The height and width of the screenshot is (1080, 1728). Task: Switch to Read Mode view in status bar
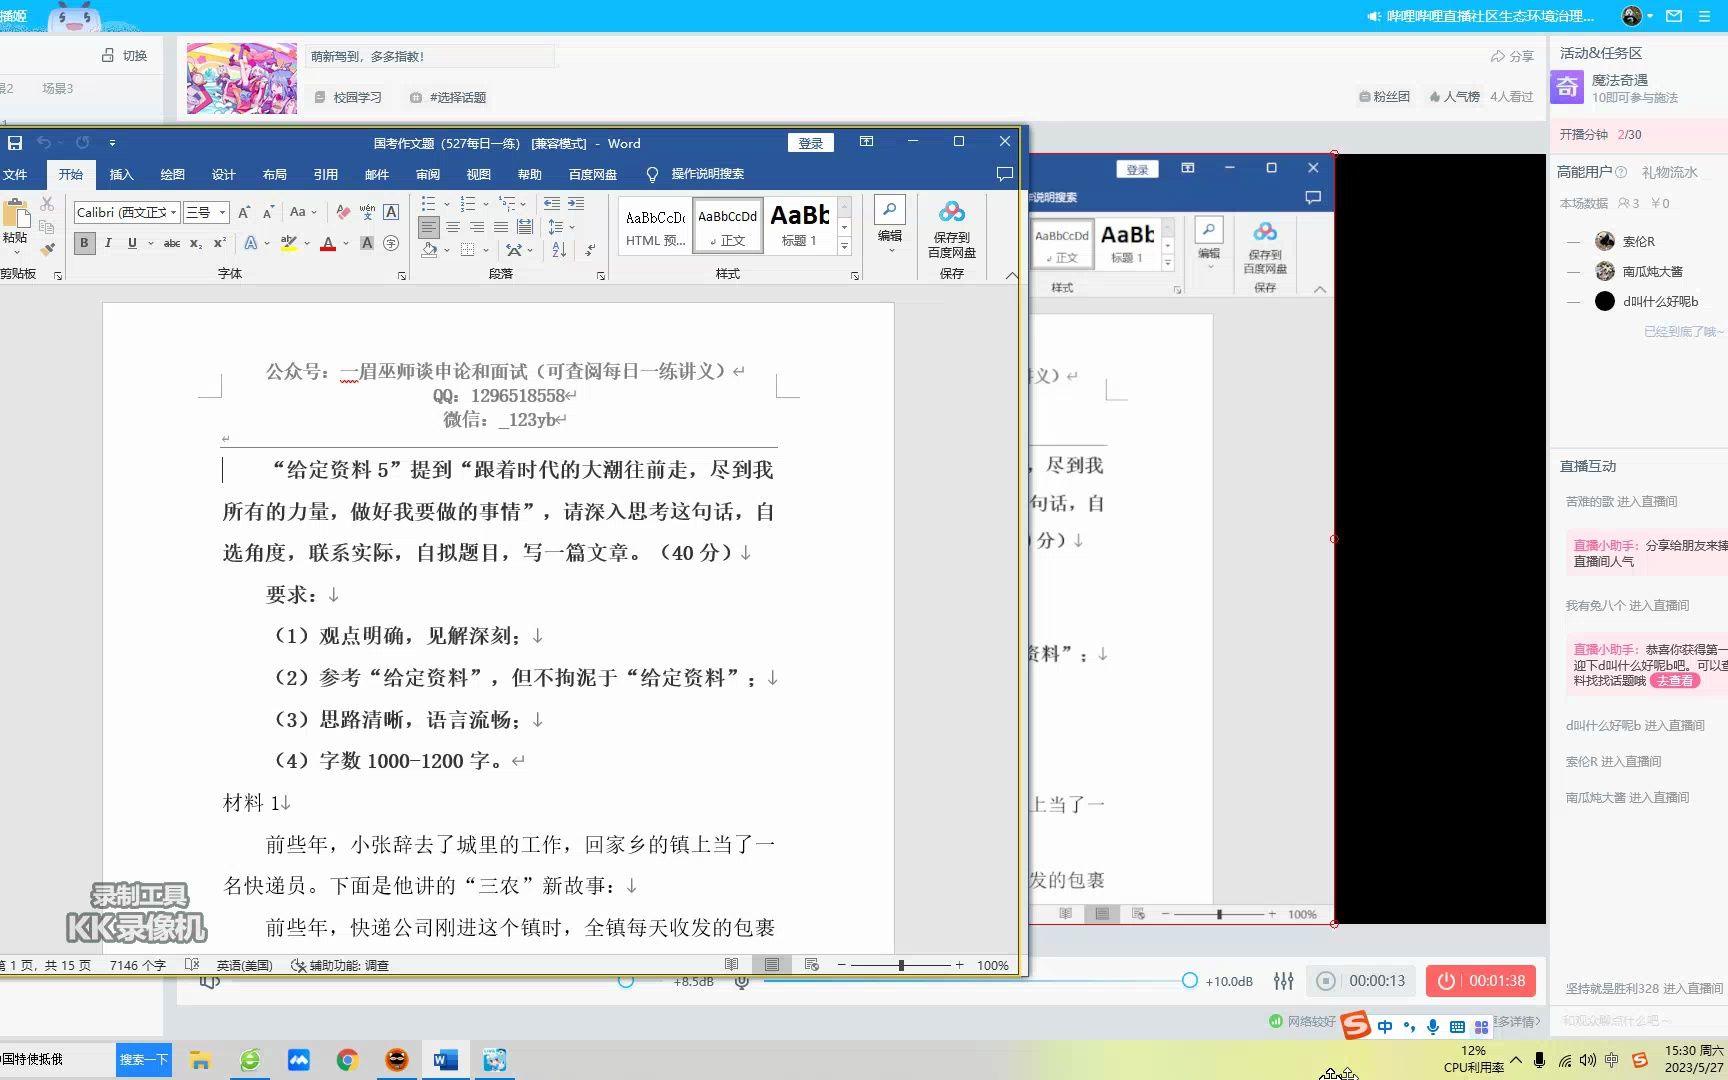(732, 965)
